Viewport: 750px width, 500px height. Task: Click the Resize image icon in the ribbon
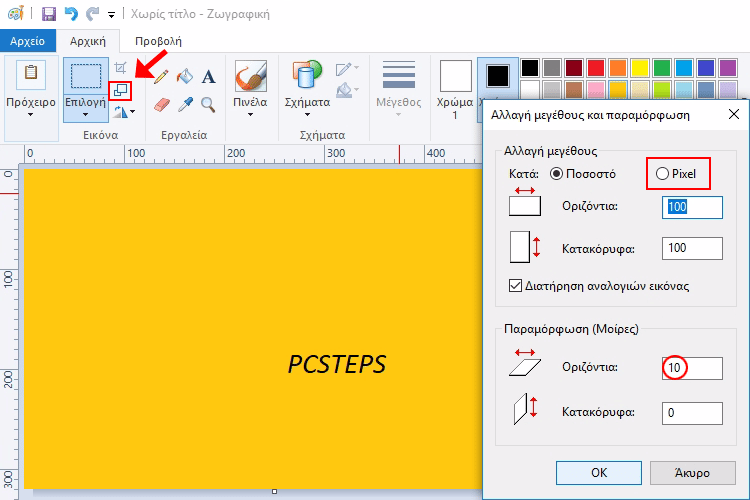(x=120, y=90)
